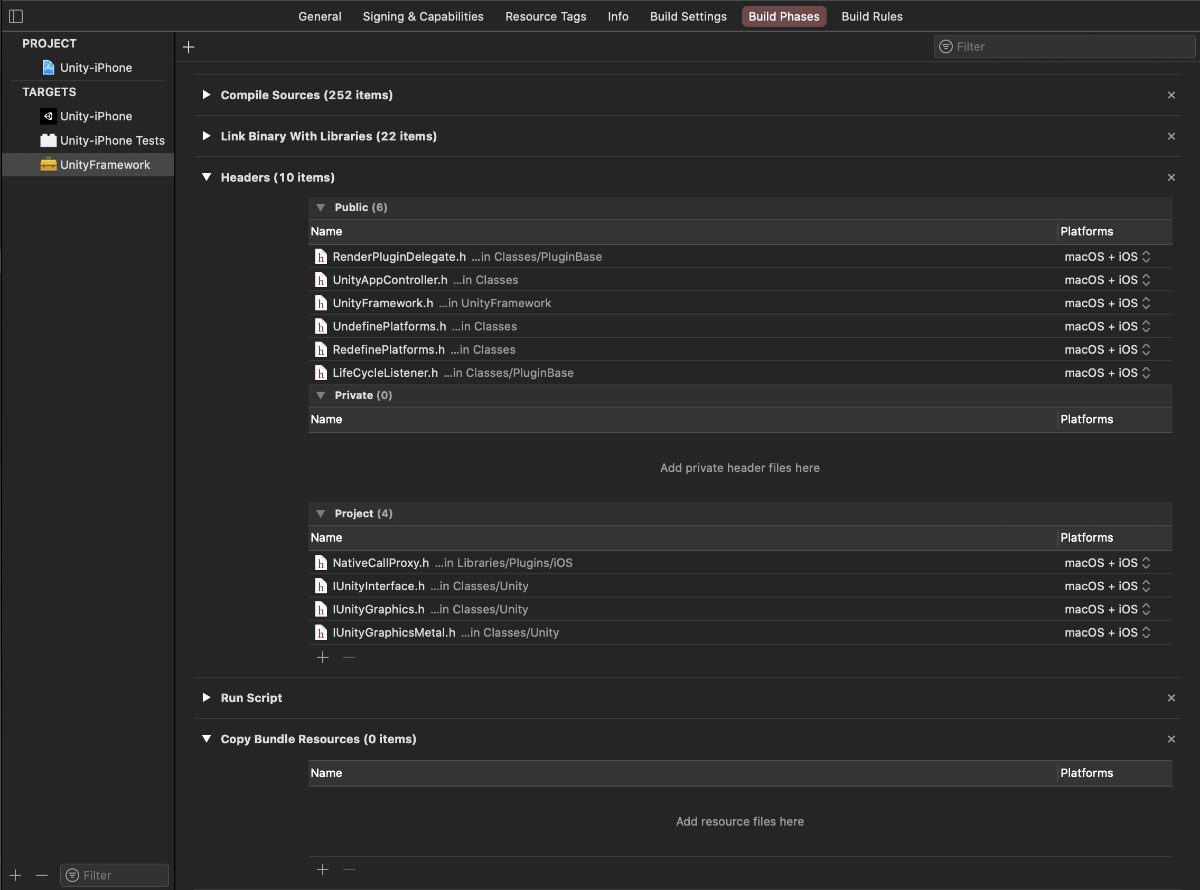Collapse the Headers phase

[x=206, y=177]
